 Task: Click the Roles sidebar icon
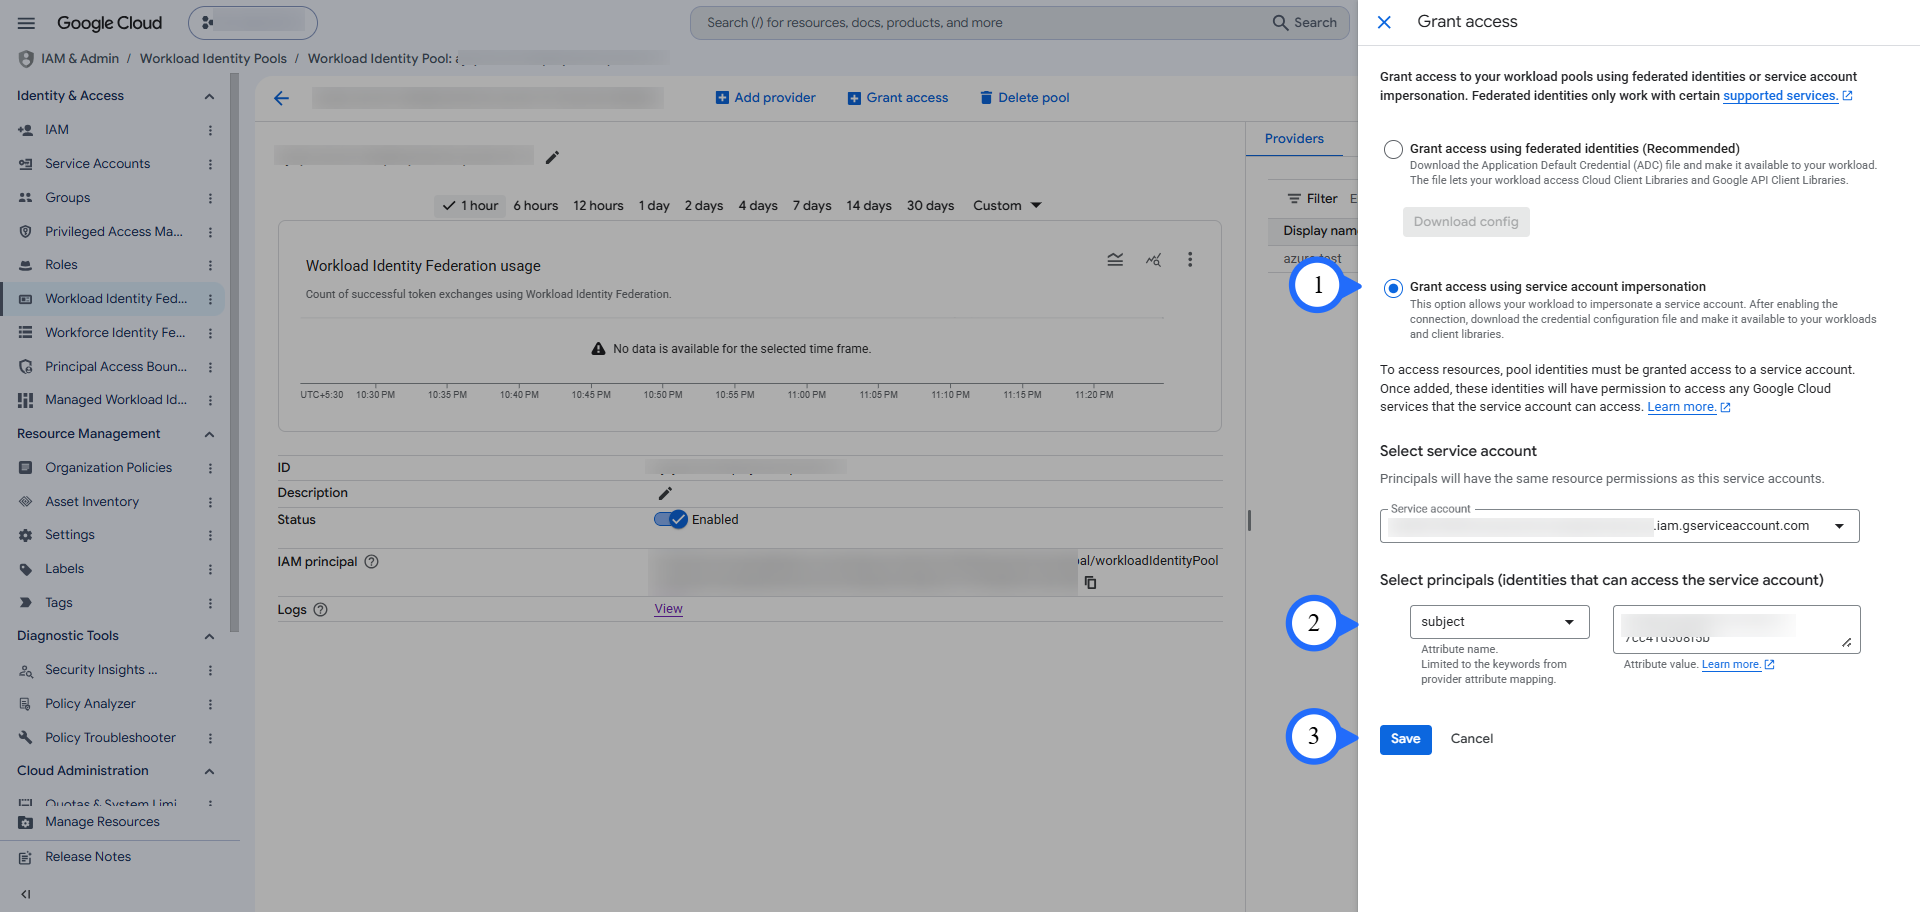pyautogui.click(x=26, y=265)
